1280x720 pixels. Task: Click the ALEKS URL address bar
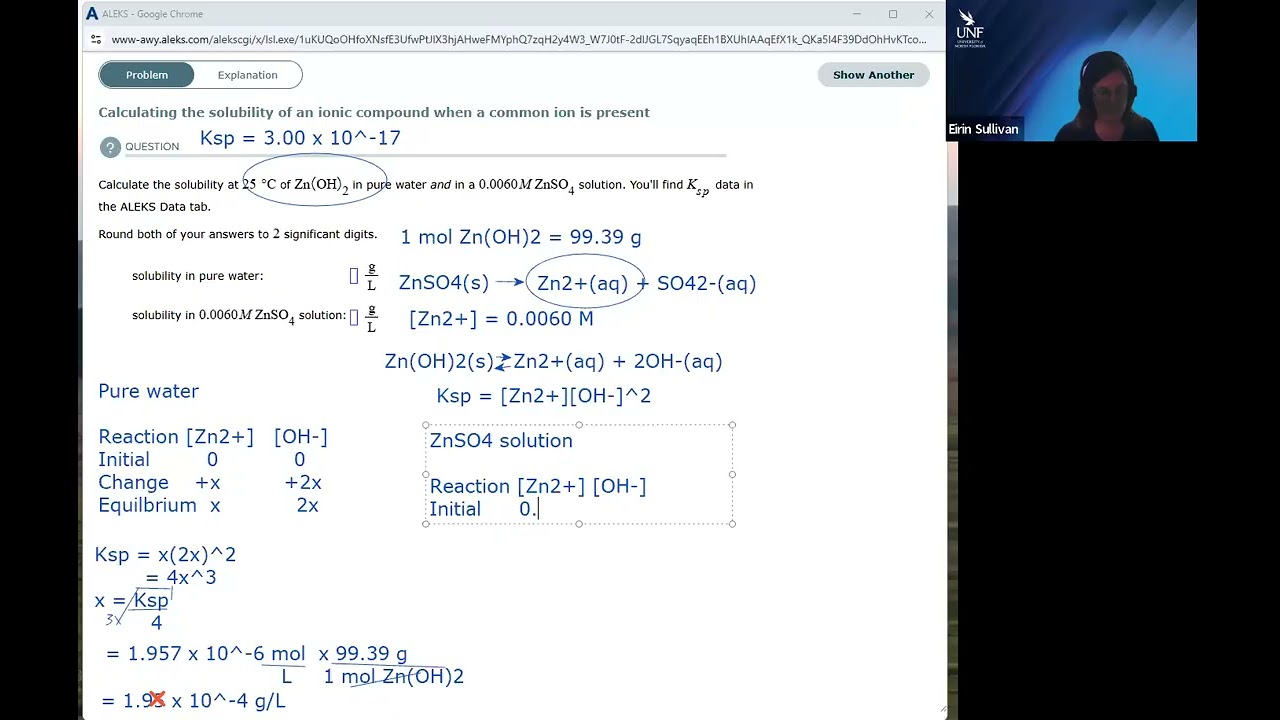click(x=518, y=40)
